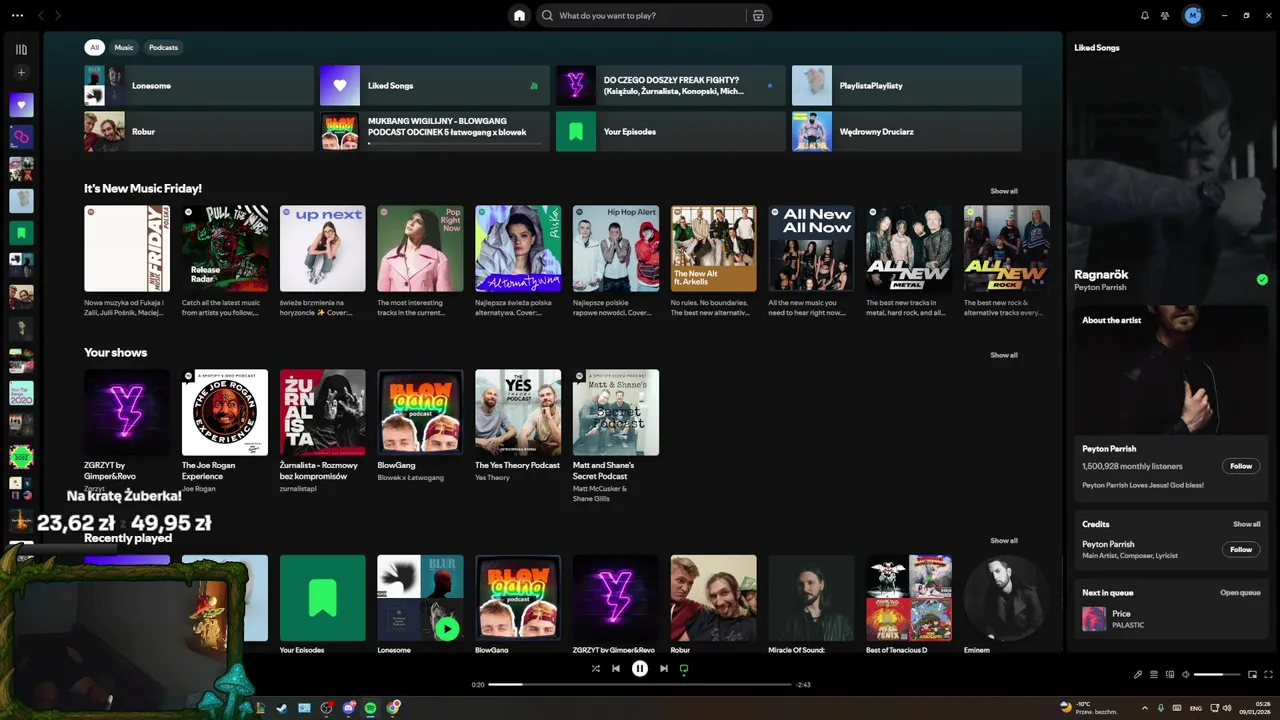Toggle the lyrics microphone icon

click(1138, 674)
